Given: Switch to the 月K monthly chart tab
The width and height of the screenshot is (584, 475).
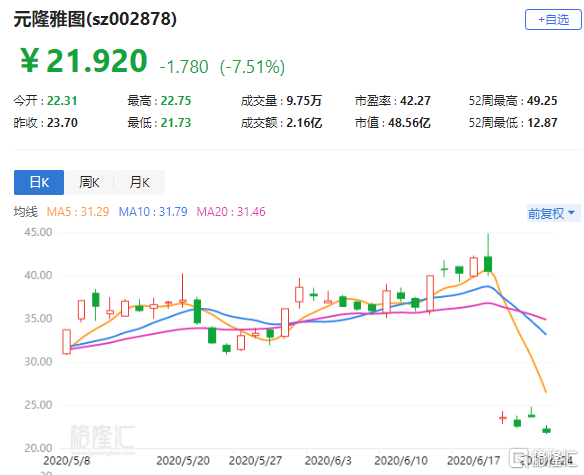Looking at the screenshot, I should point(139,183).
